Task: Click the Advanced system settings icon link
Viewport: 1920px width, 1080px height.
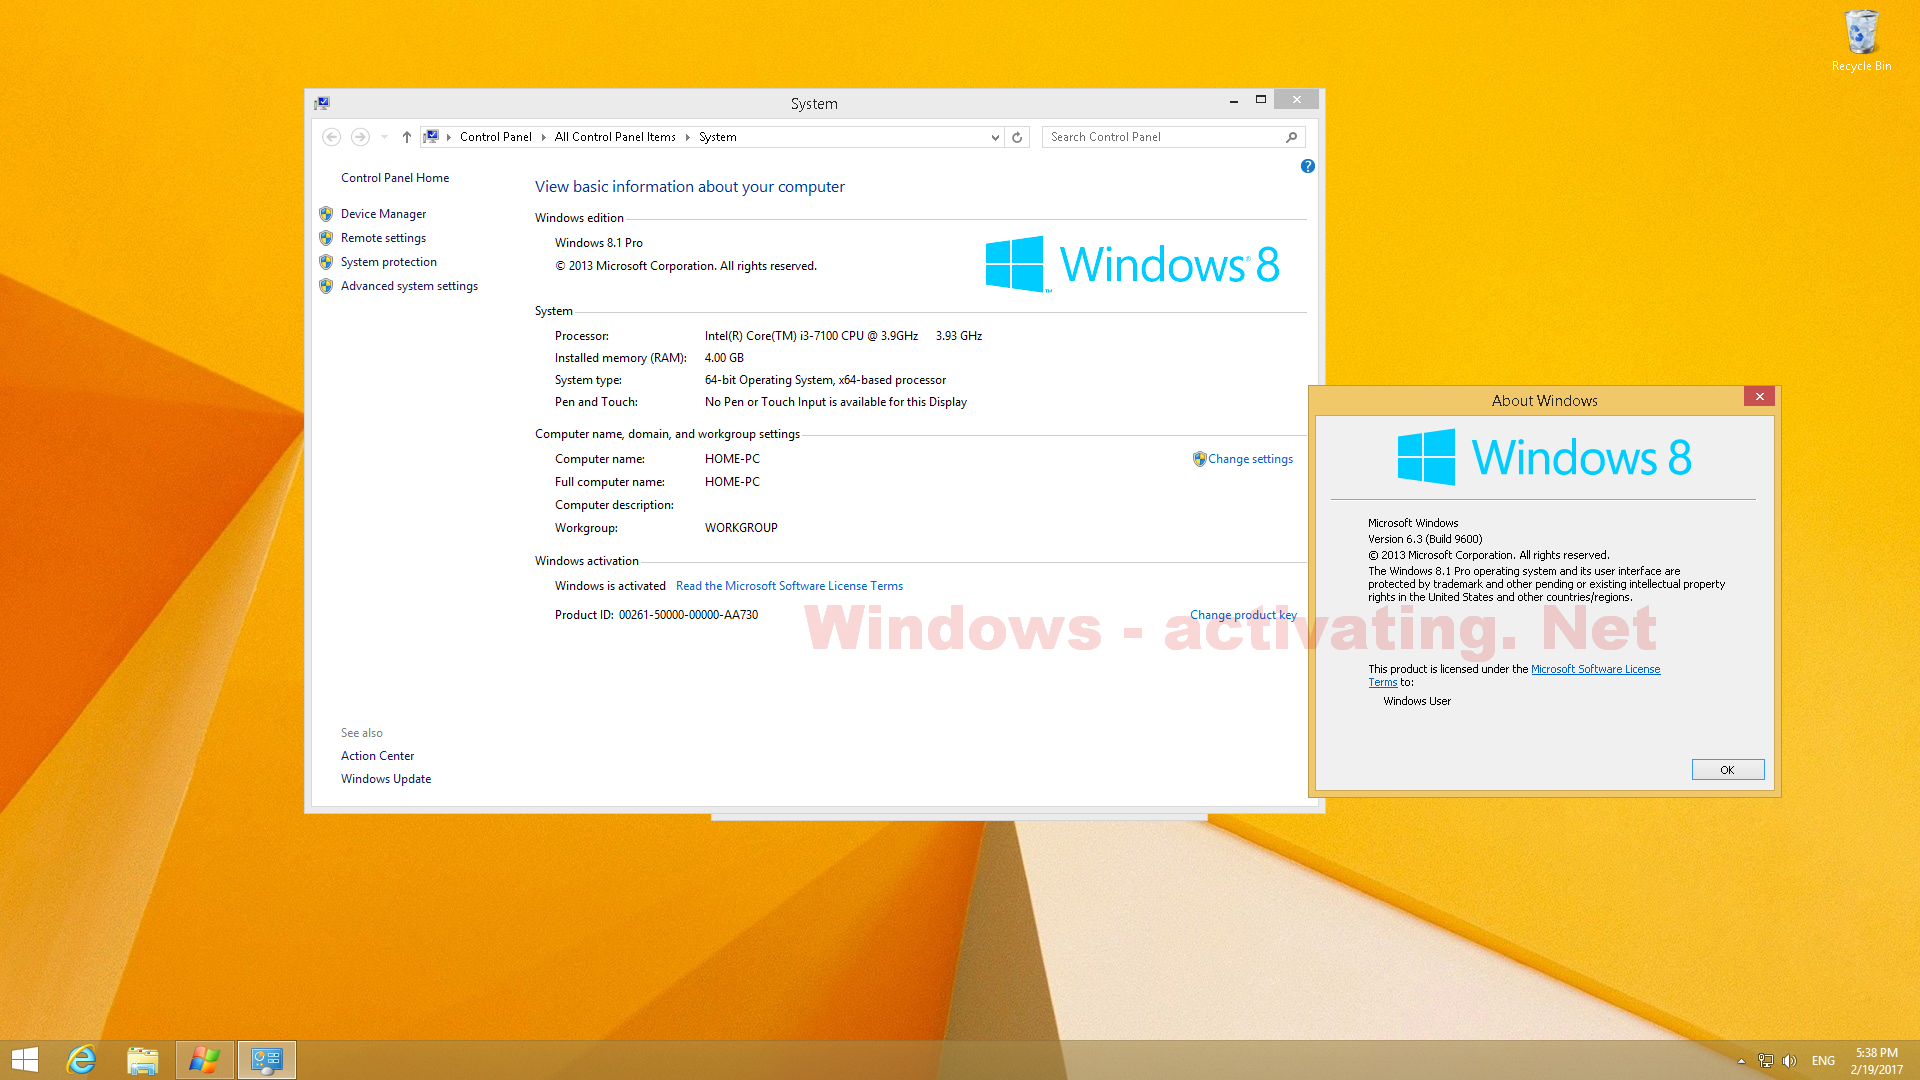Action: pos(409,285)
